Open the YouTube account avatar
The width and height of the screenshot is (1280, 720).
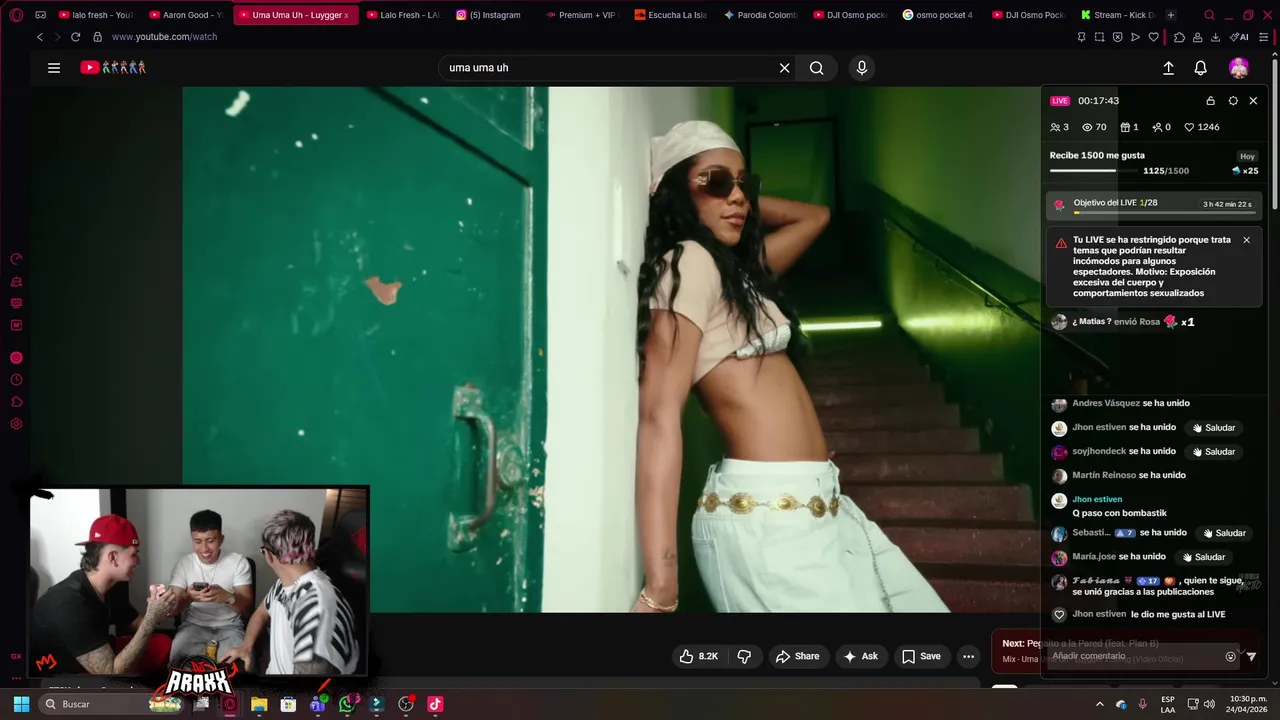[1239, 68]
